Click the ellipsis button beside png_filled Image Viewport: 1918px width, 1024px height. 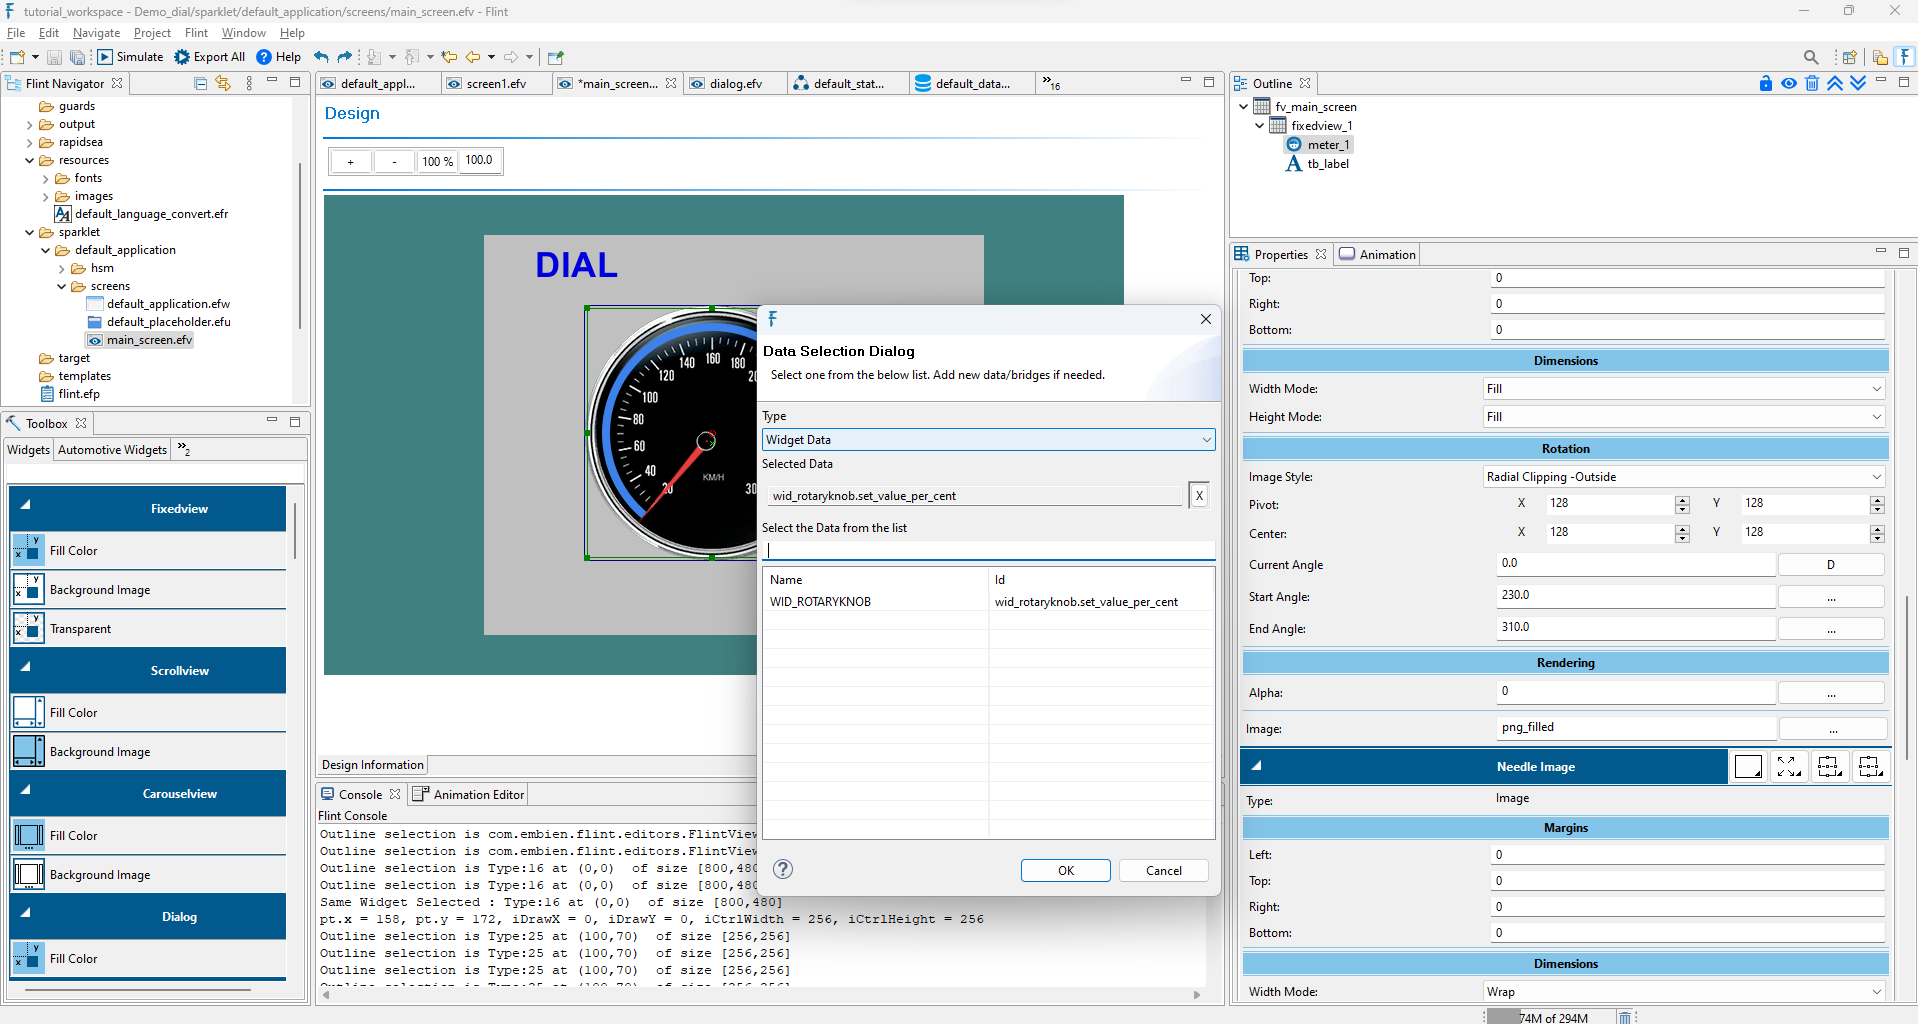click(1833, 729)
